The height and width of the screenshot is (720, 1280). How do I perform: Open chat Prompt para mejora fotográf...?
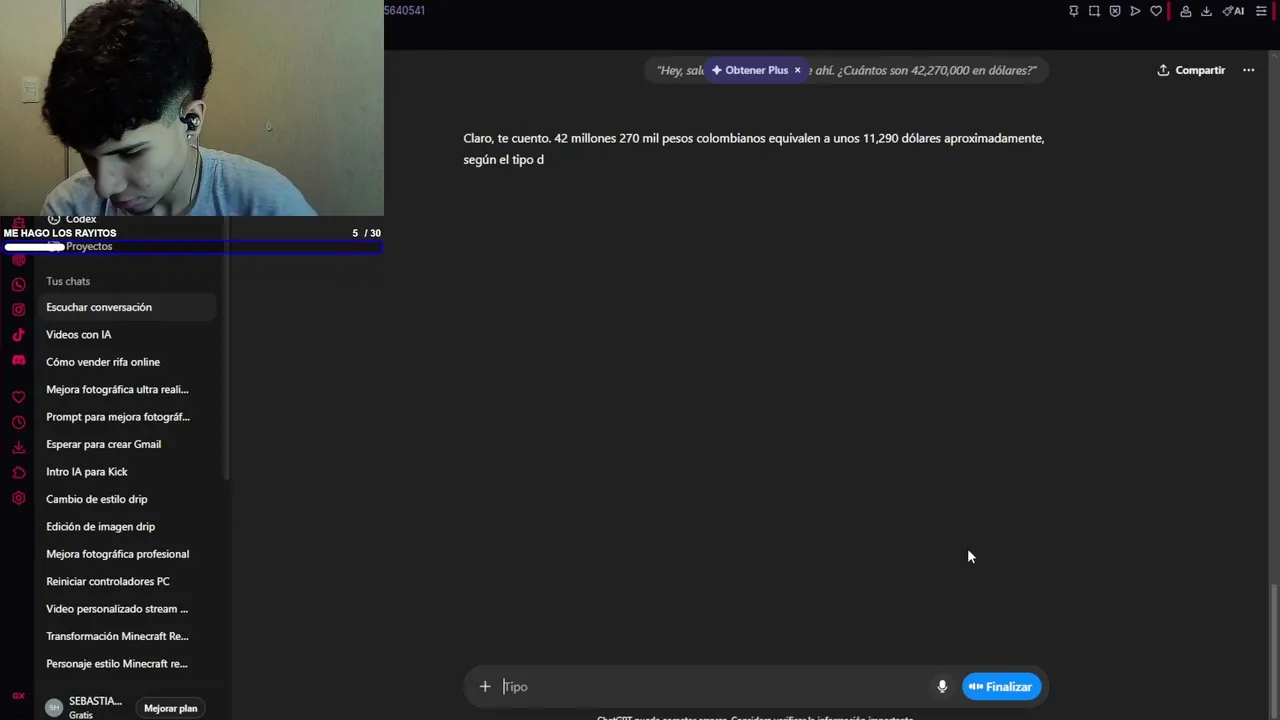pyautogui.click(x=128, y=417)
